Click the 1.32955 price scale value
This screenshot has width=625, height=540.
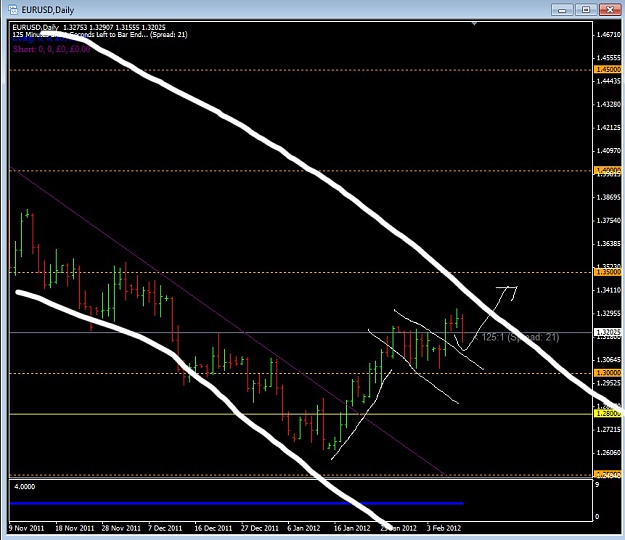pos(608,313)
